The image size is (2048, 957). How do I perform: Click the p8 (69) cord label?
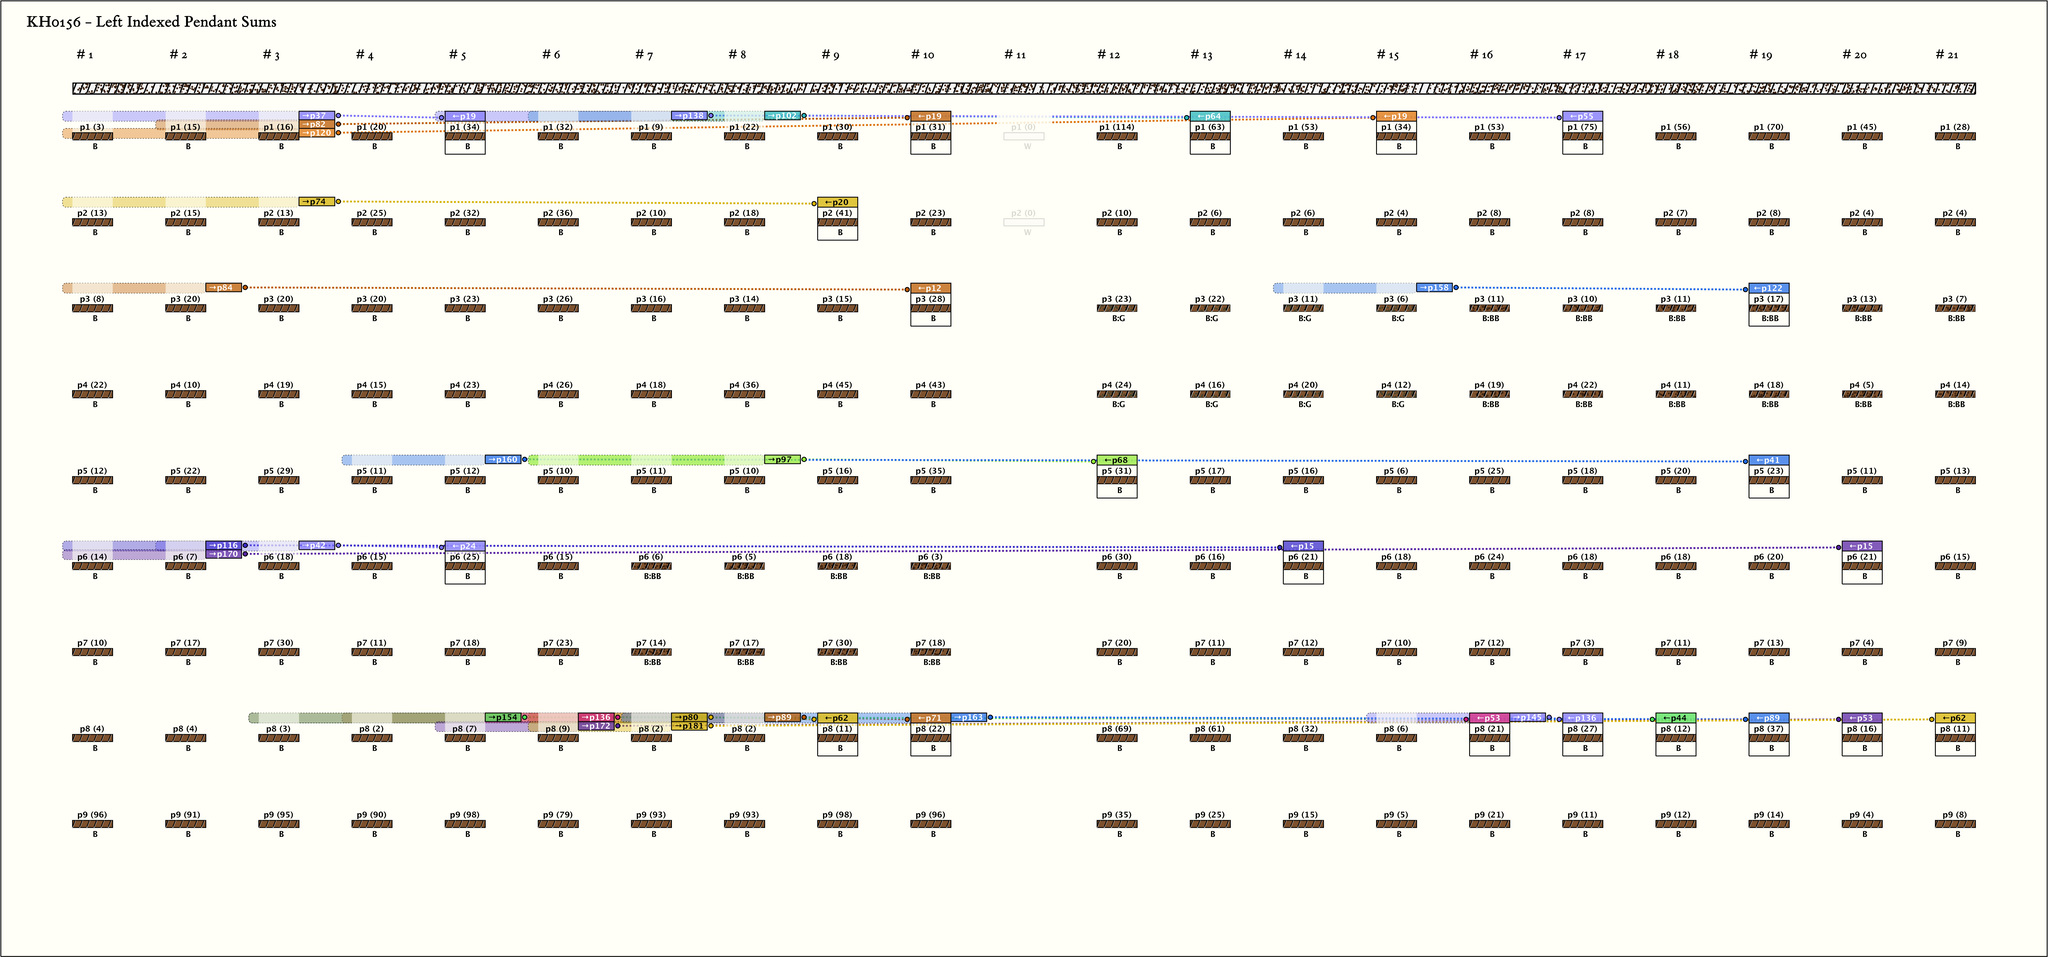1116,729
